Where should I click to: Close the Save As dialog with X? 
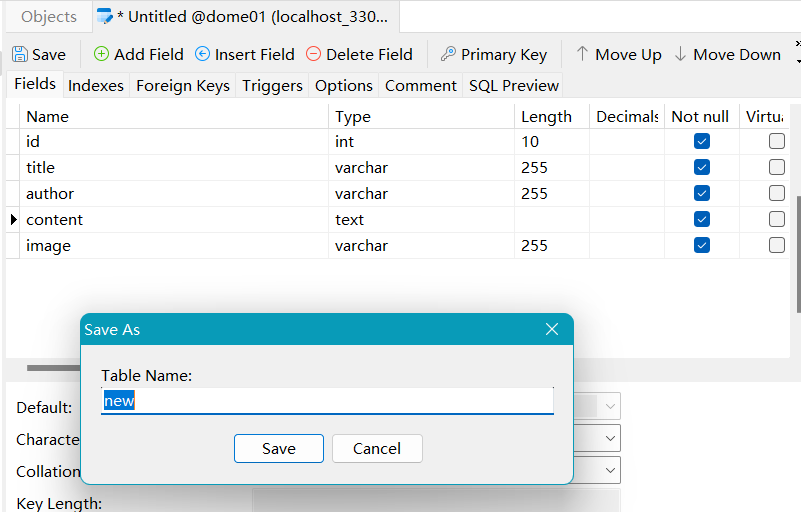552,329
